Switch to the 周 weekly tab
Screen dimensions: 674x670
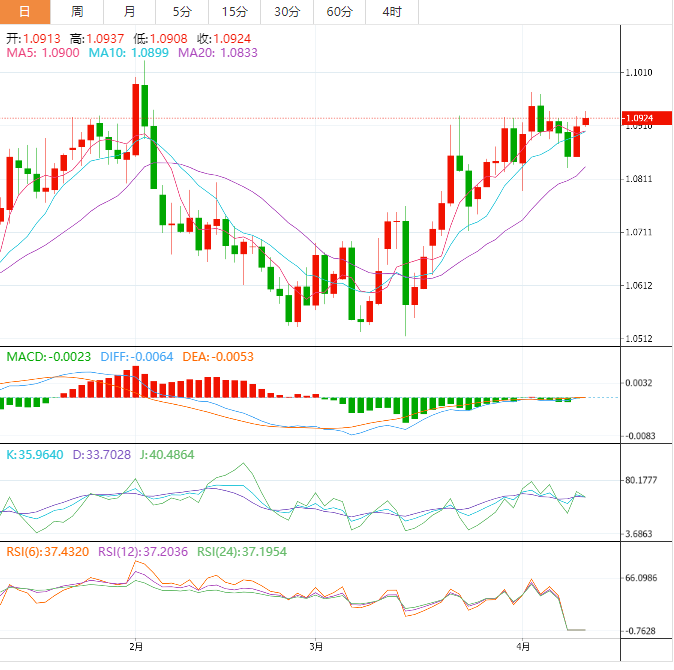point(77,12)
